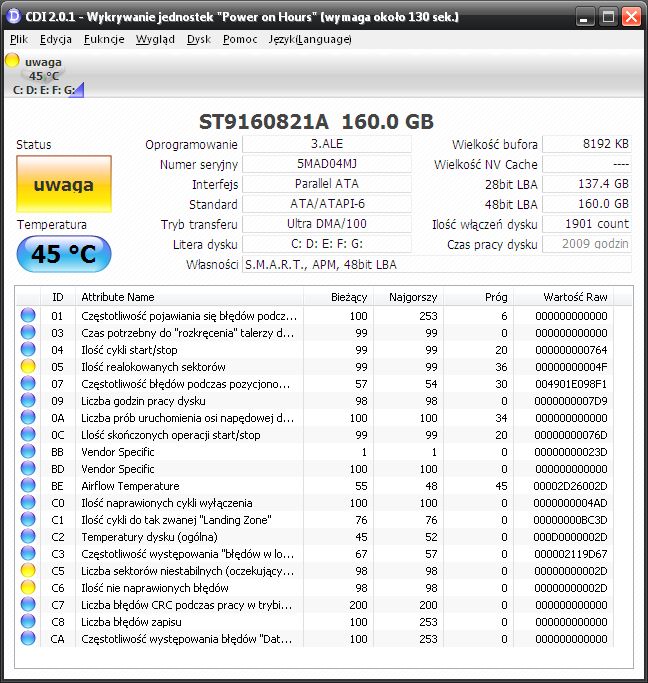
Task: Click the serial number field 5MAD04MJ
Action: pos(326,164)
